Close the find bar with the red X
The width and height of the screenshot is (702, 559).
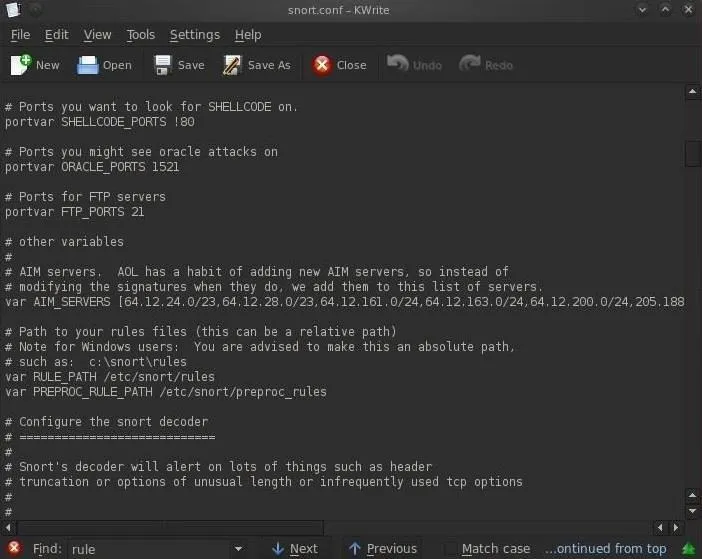(x=14, y=548)
